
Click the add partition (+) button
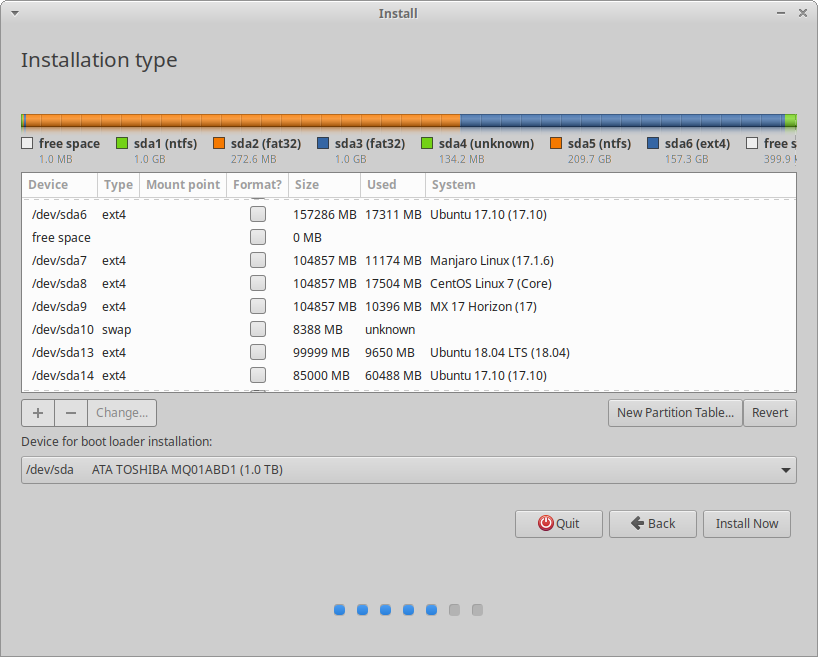coord(37,412)
